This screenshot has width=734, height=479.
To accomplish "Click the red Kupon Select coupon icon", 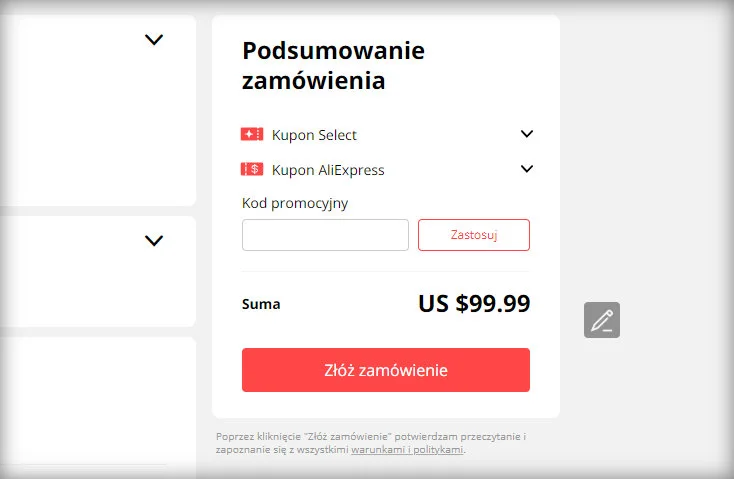I will click(x=252, y=135).
